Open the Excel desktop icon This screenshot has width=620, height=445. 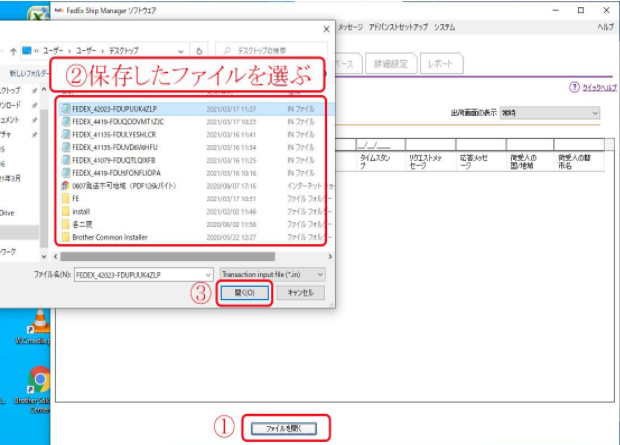click(x=38, y=15)
